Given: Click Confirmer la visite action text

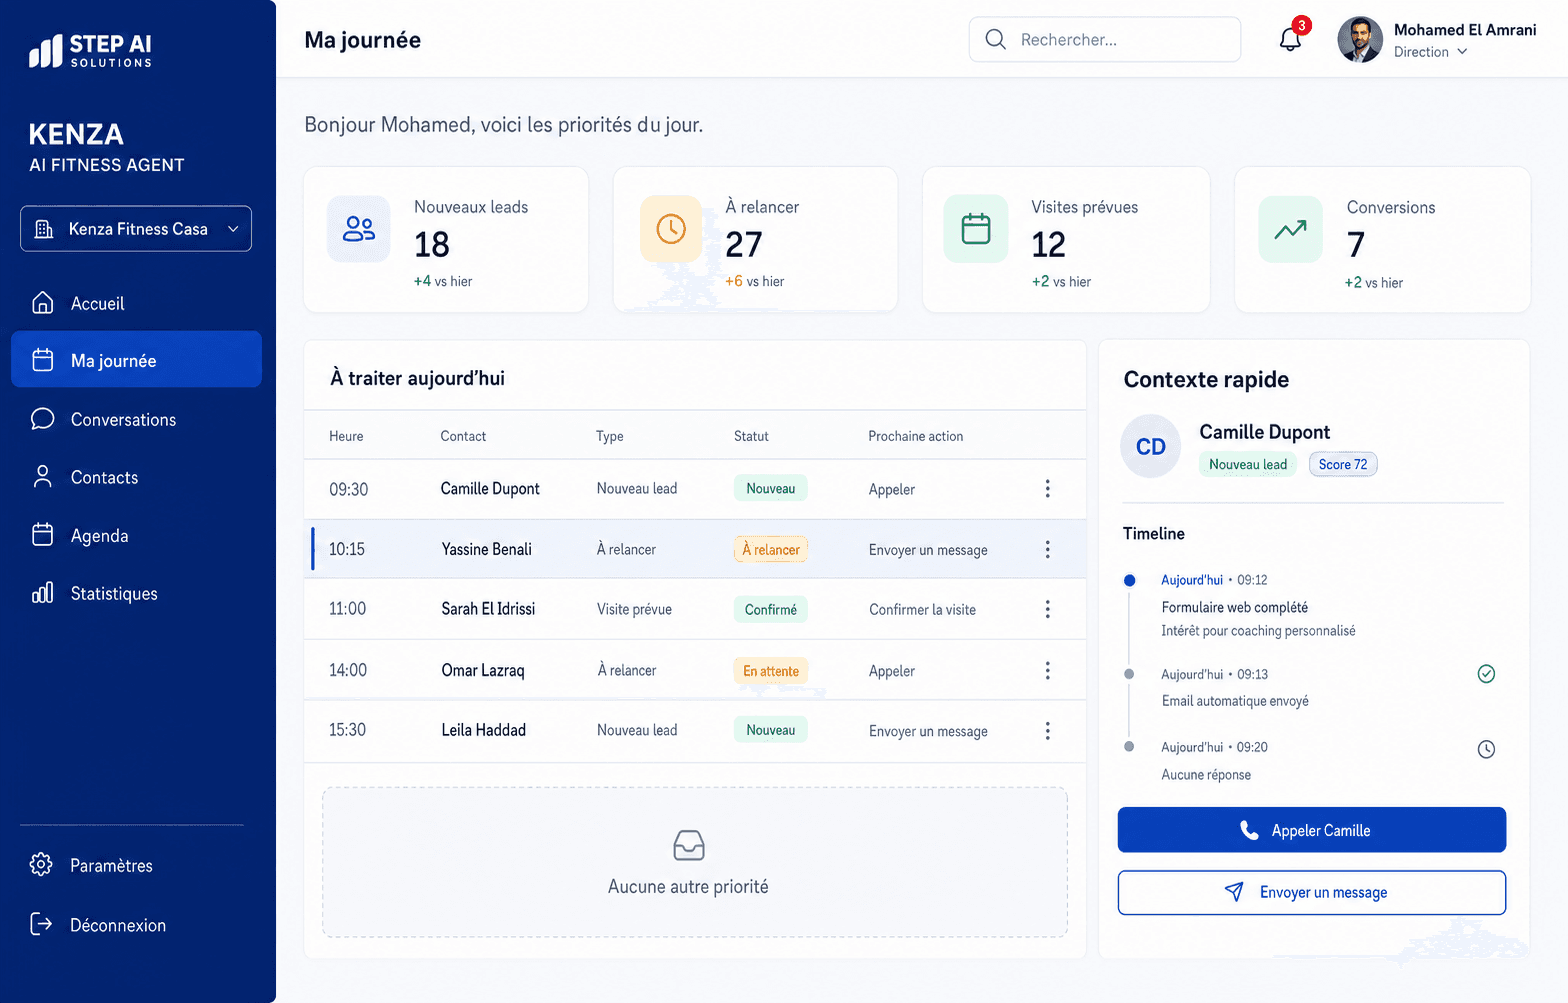Looking at the screenshot, I should pyautogui.click(x=922, y=609).
